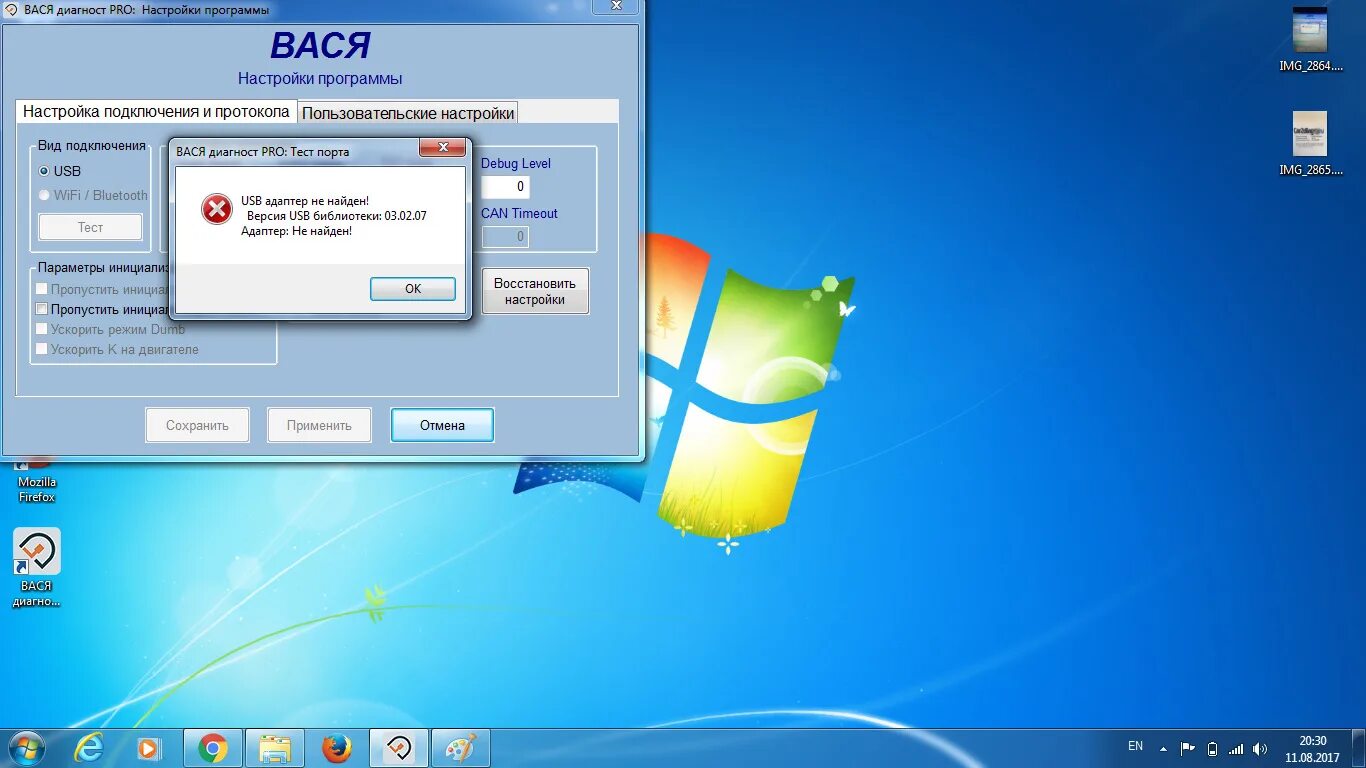Click the red error icon in dialog
This screenshot has height=768, width=1366.
click(x=216, y=209)
